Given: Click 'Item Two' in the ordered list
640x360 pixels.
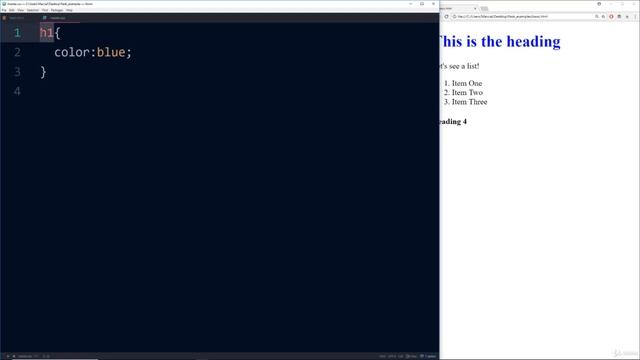Looking at the screenshot, I should 467,93.
